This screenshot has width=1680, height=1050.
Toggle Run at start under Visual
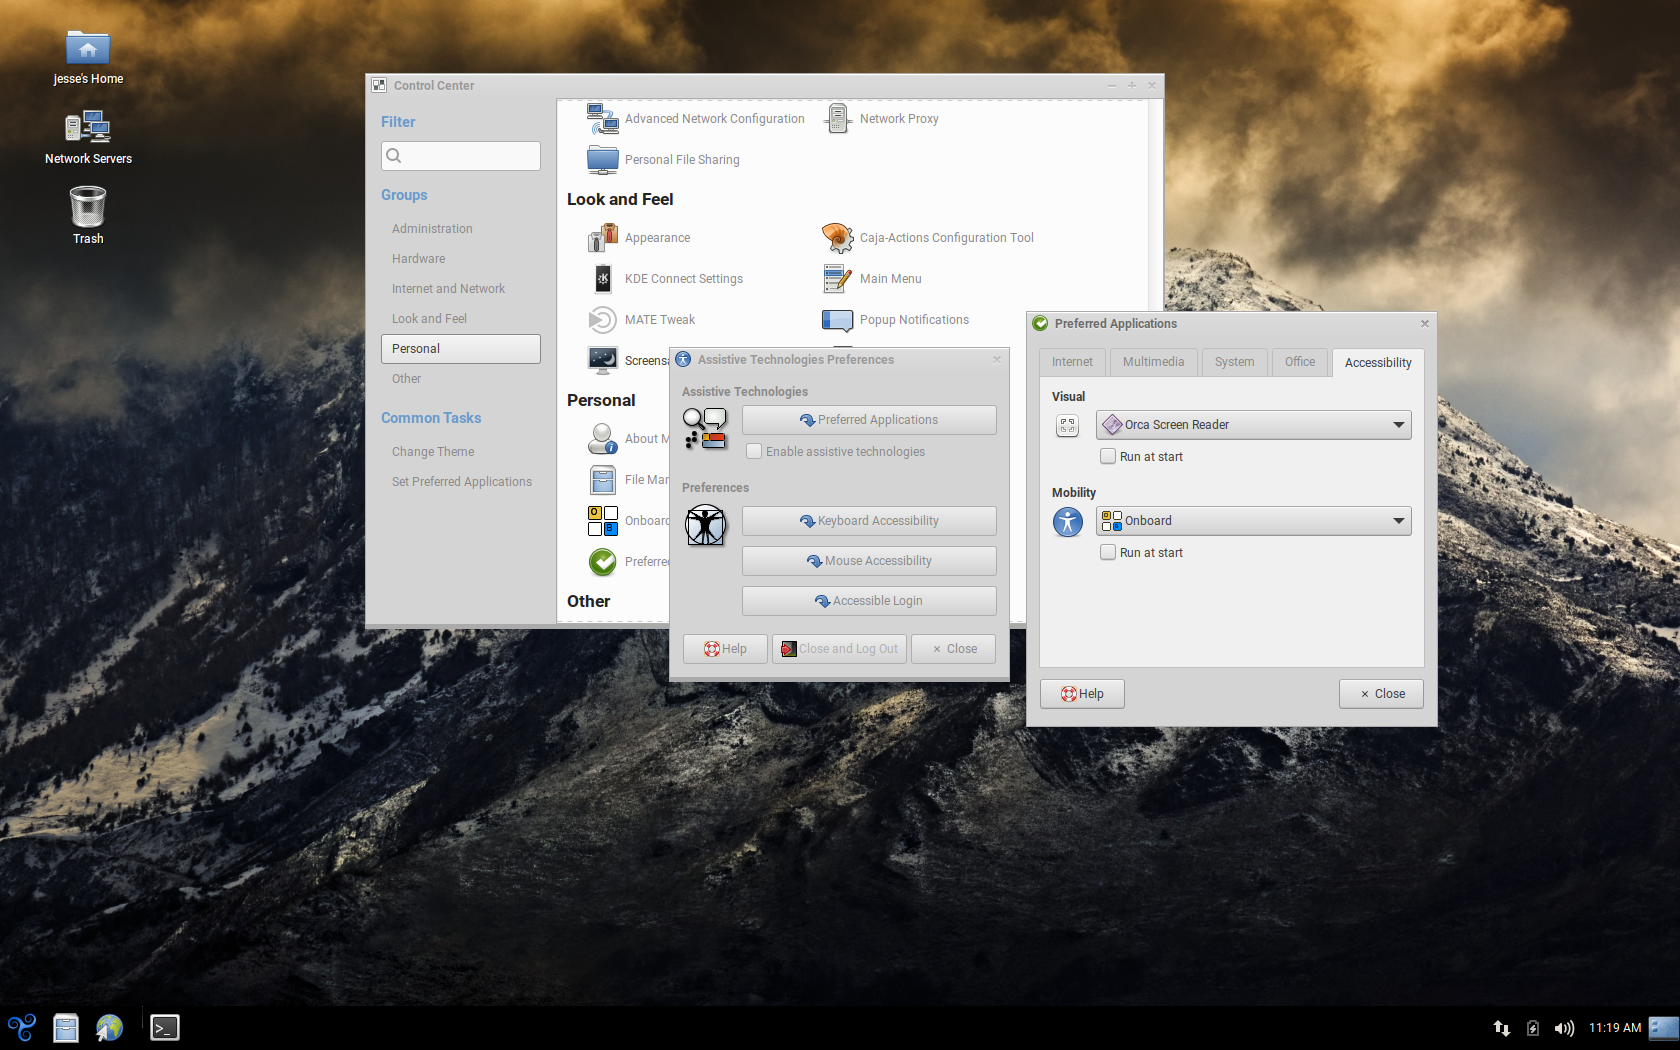tap(1108, 457)
